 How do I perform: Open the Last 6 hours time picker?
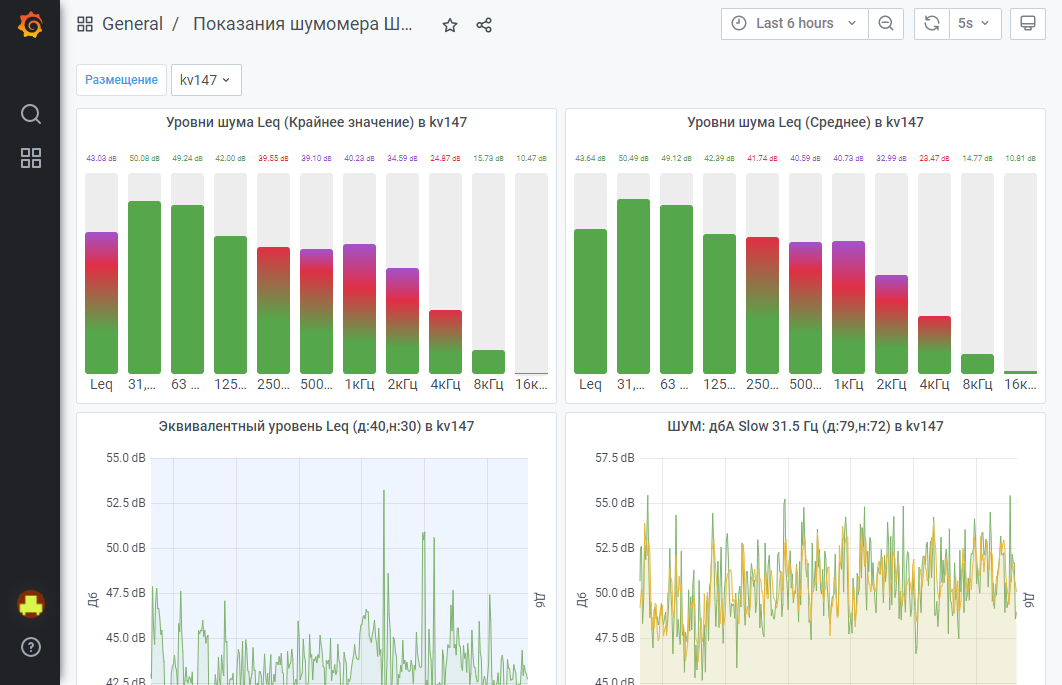click(794, 24)
